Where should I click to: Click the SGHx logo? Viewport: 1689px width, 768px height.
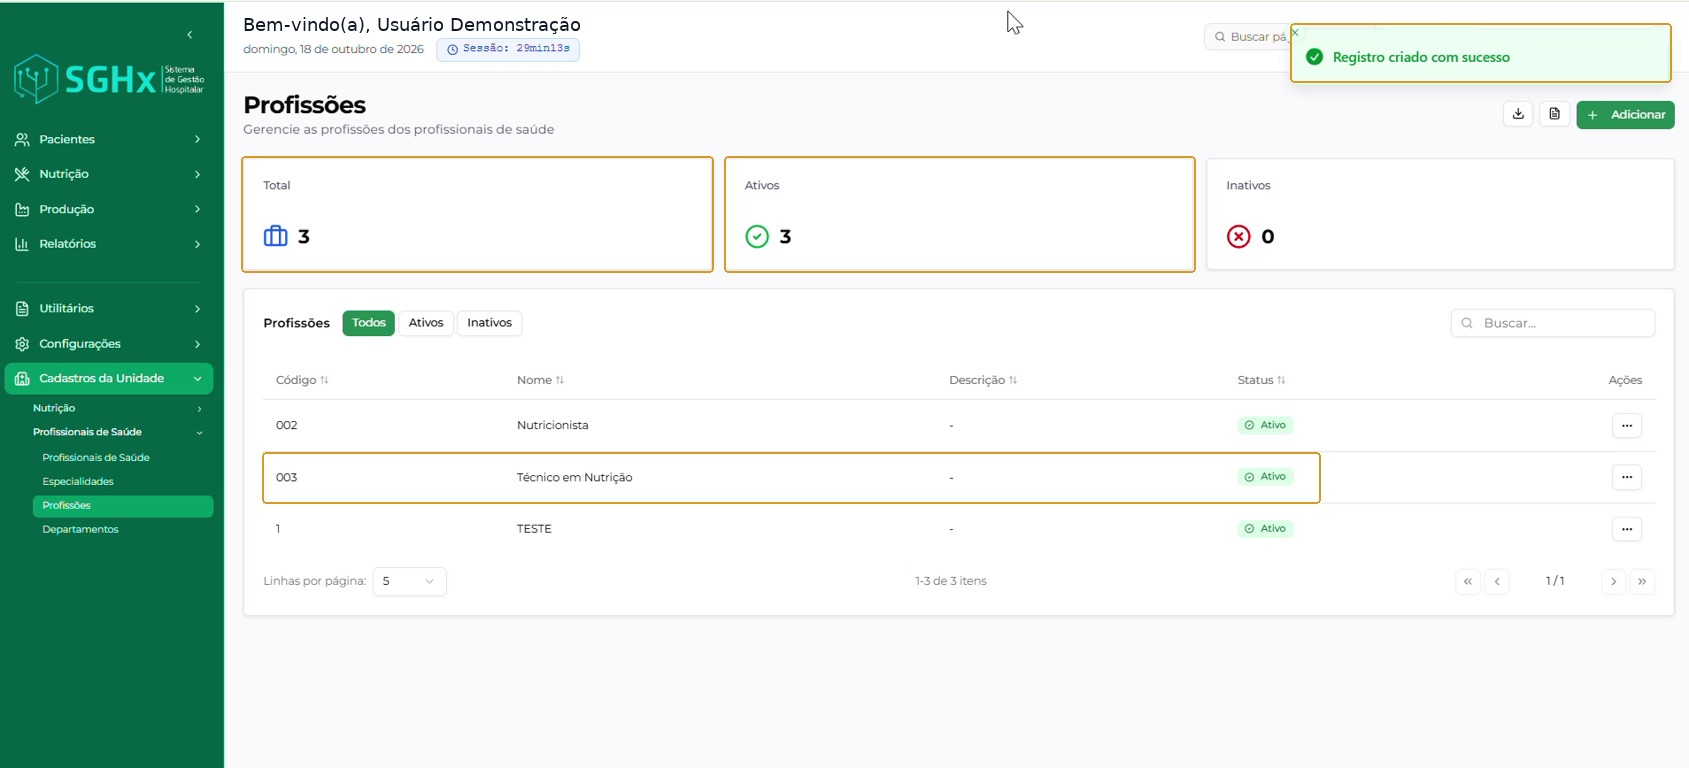click(x=109, y=79)
